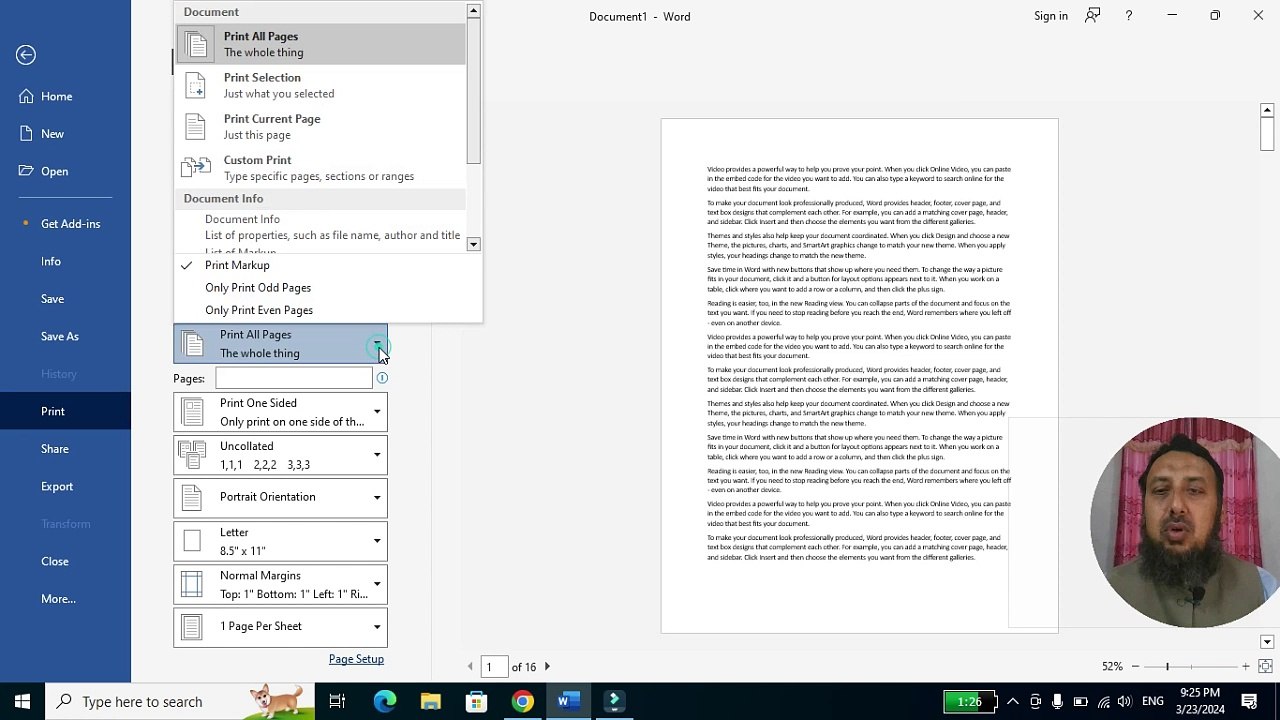Image resolution: width=1280 pixels, height=720 pixels.
Task: Open the Letter paper size dropdown
Action: click(x=280, y=541)
